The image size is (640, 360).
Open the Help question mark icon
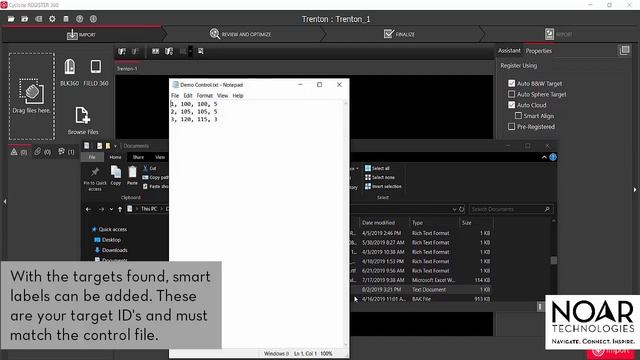pos(80,19)
